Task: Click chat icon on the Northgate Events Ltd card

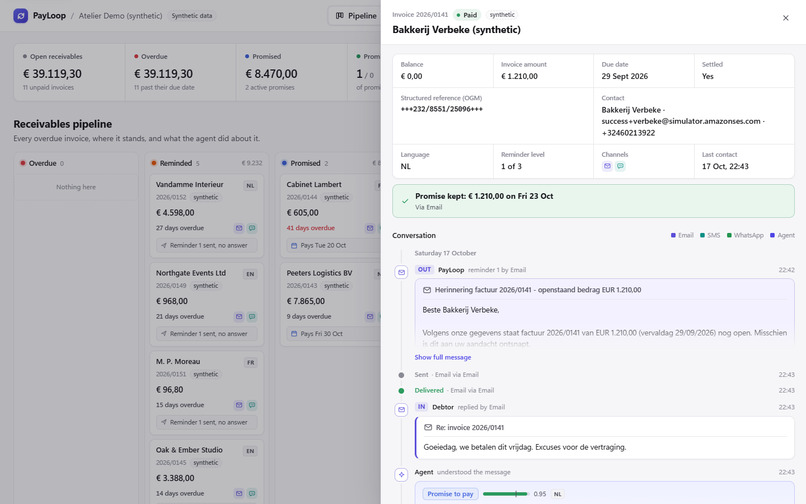Action: (x=252, y=316)
